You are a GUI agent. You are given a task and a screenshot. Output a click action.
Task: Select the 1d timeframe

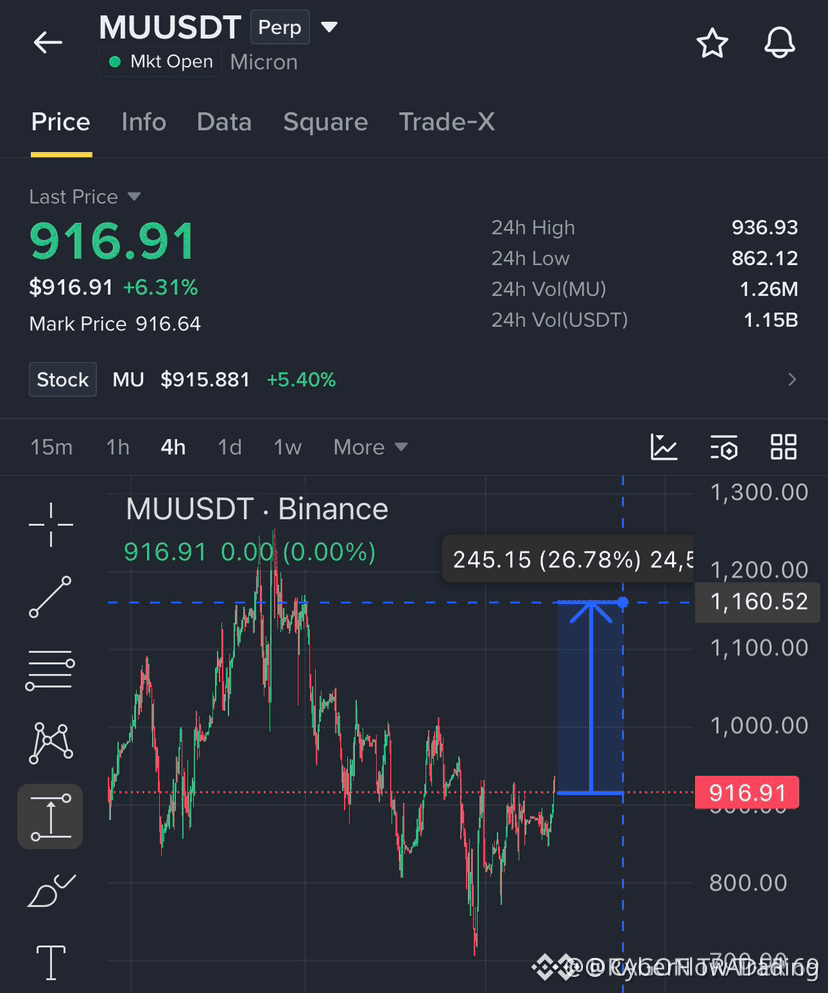coord(229,447)
